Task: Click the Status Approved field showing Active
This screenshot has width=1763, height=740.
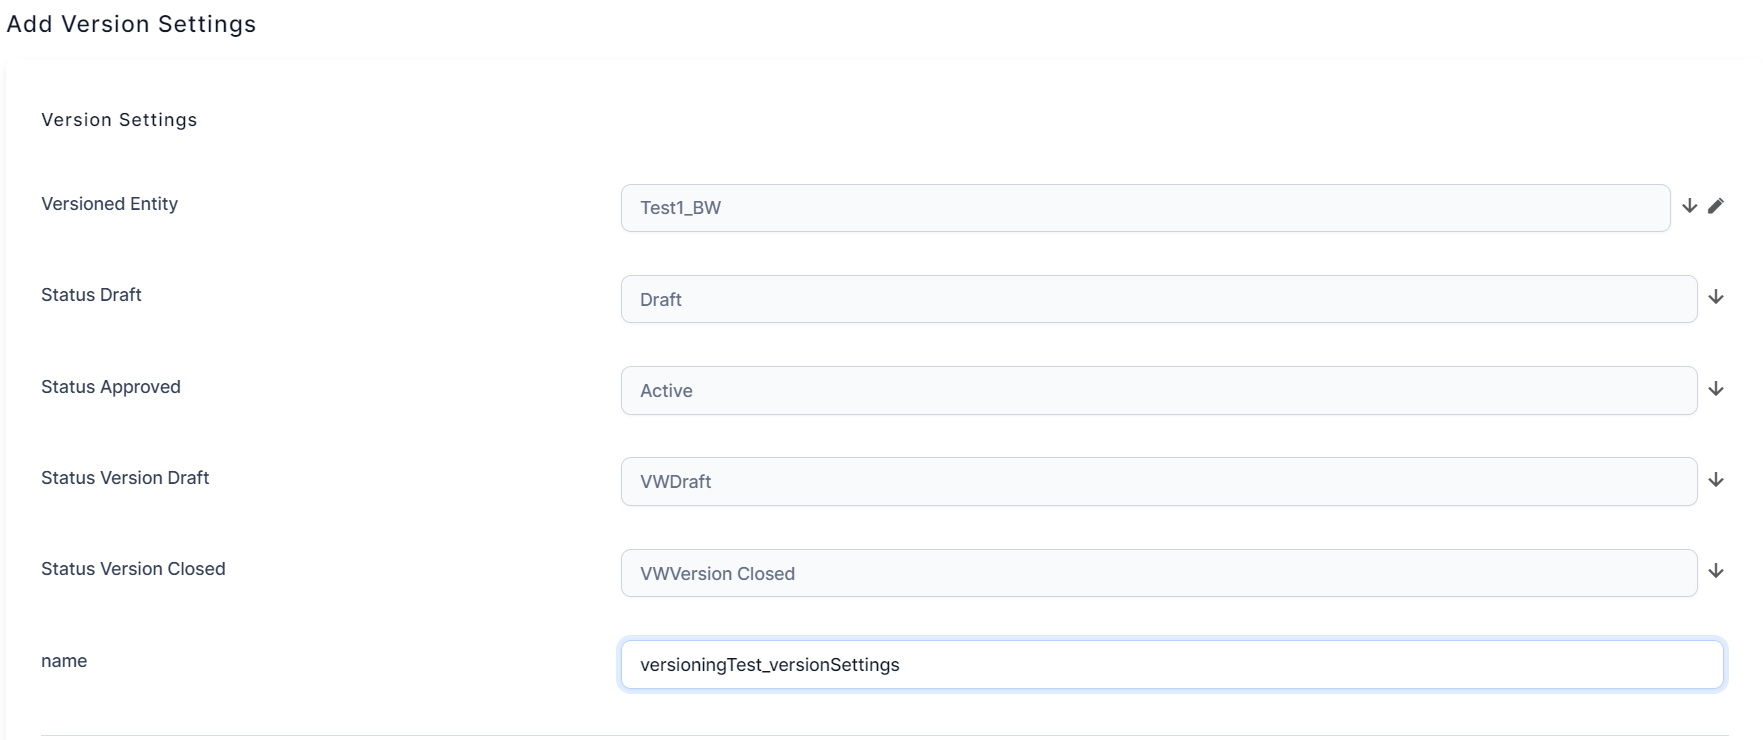Action: click(1158, 391)
